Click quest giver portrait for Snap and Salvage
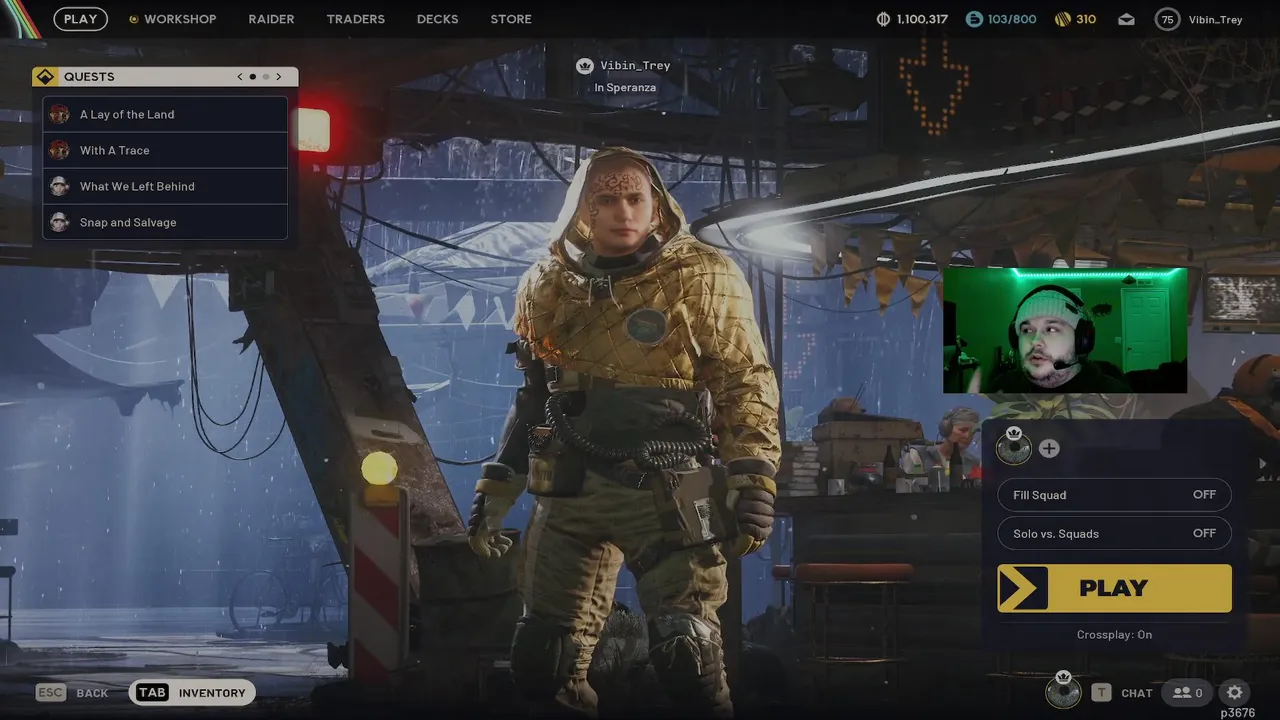This screenshot has width=1280, height=720. click(60, 222)
